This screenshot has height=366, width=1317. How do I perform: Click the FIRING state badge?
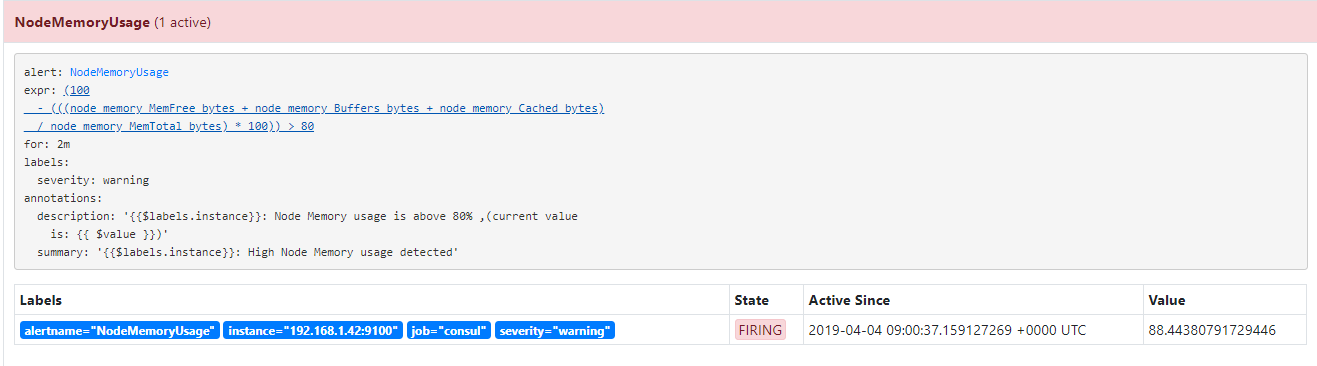pyautogui.click(x=760, y=330)
